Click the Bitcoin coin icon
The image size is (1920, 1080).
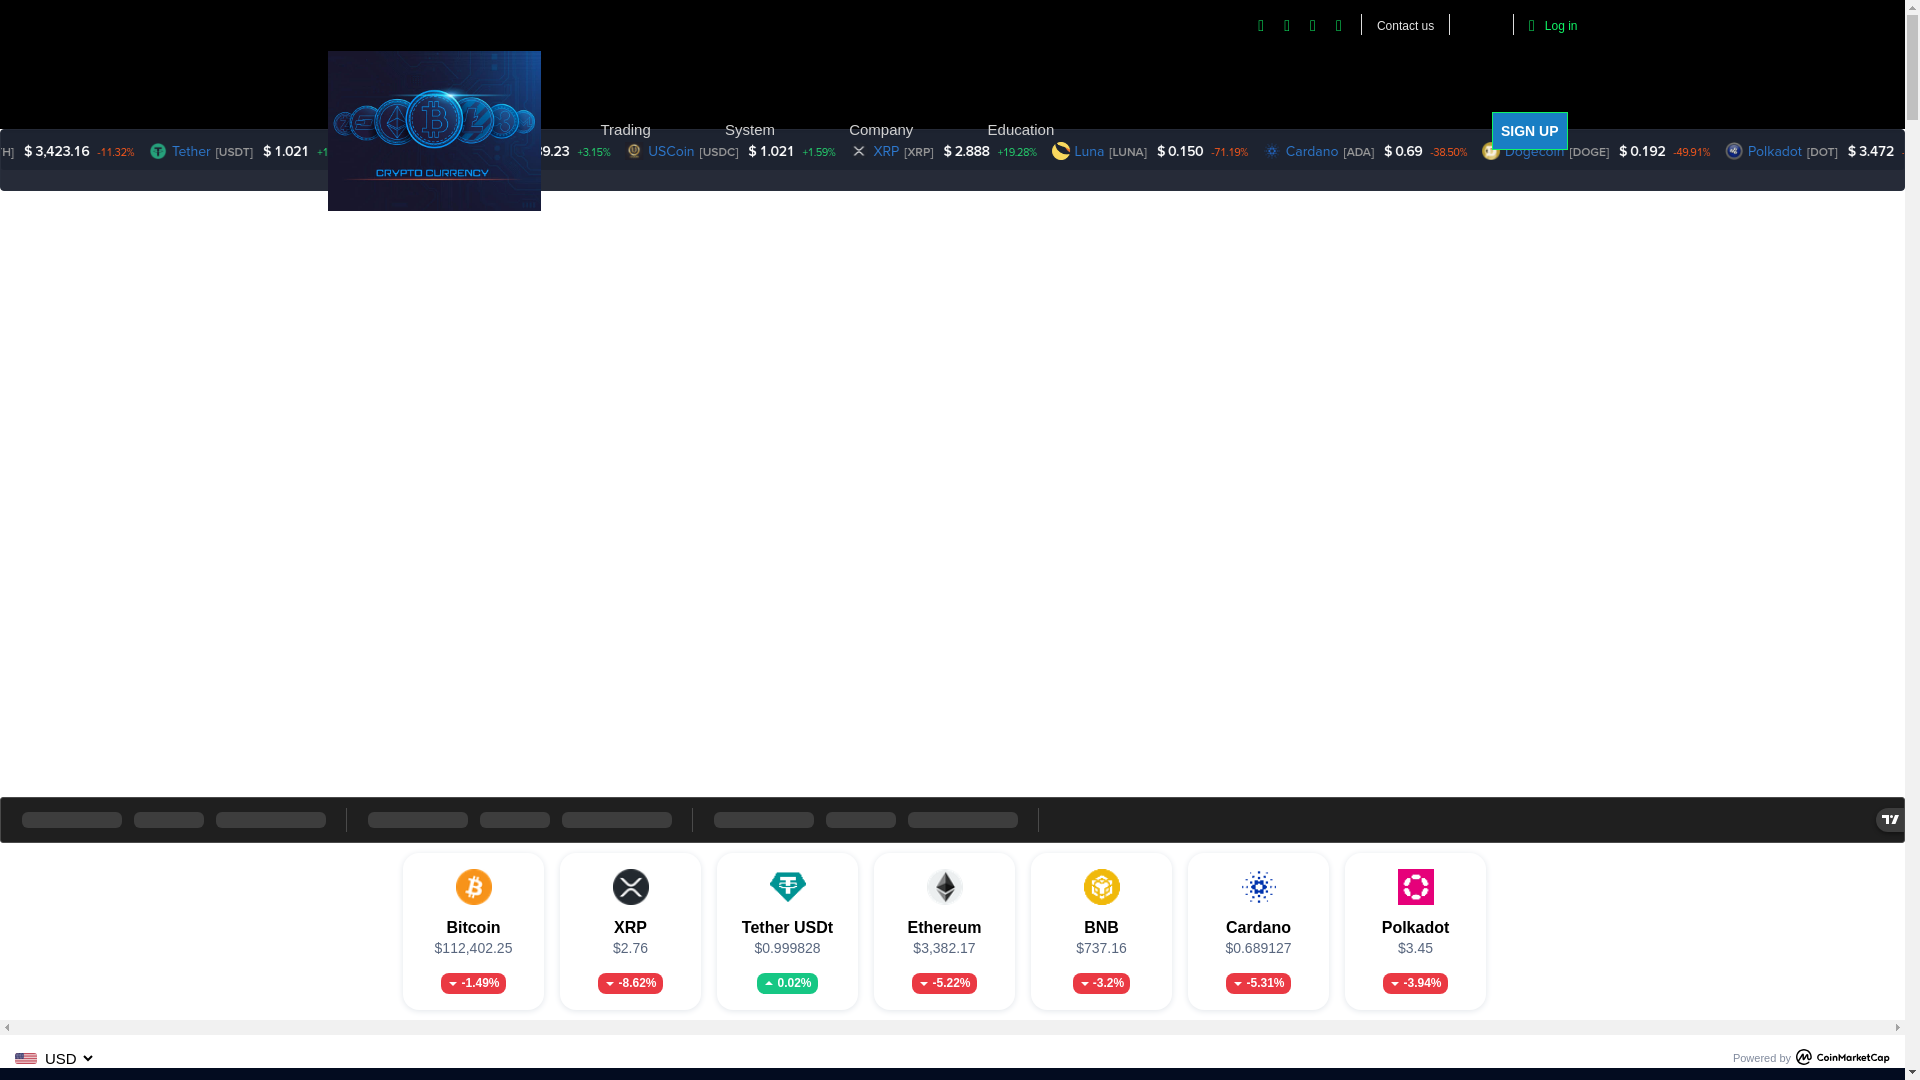473,887
